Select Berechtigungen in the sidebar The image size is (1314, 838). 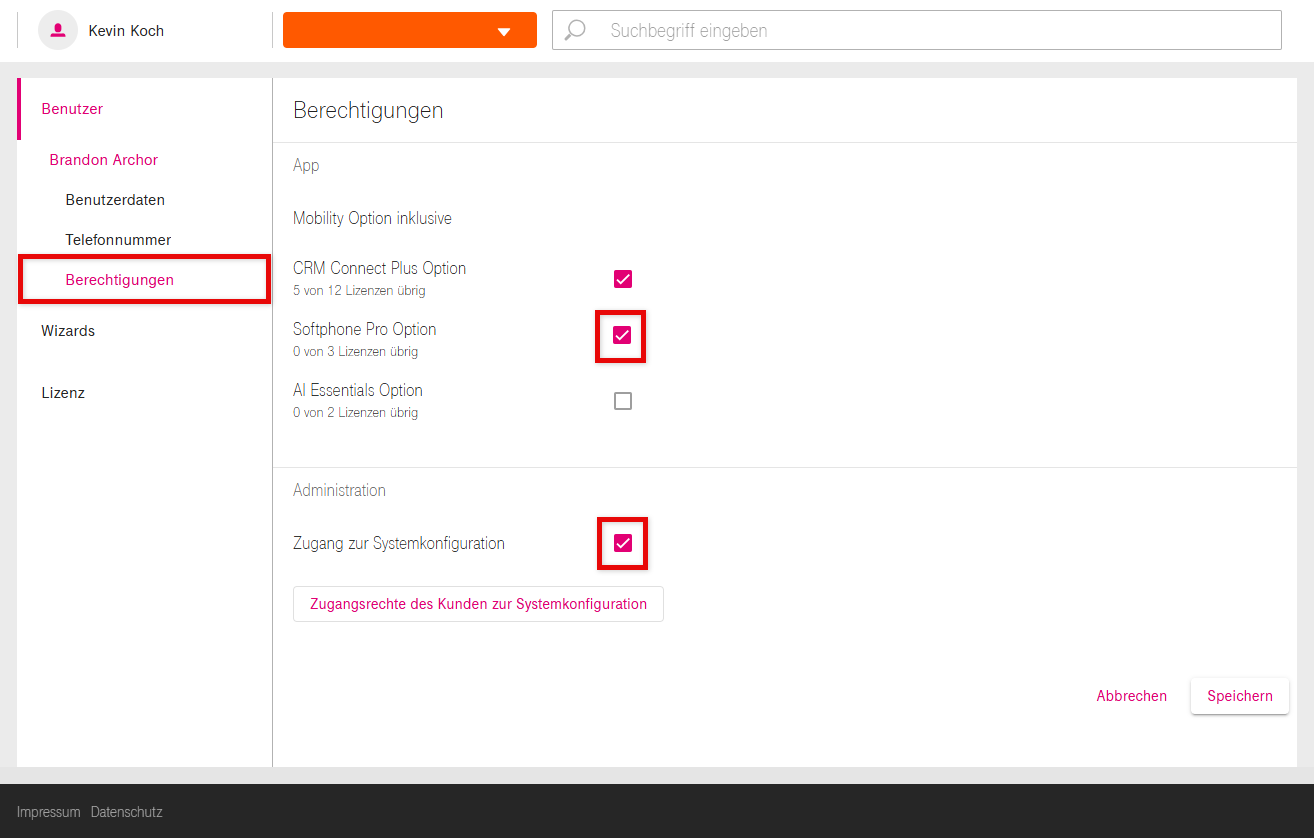tap(120, 280)
